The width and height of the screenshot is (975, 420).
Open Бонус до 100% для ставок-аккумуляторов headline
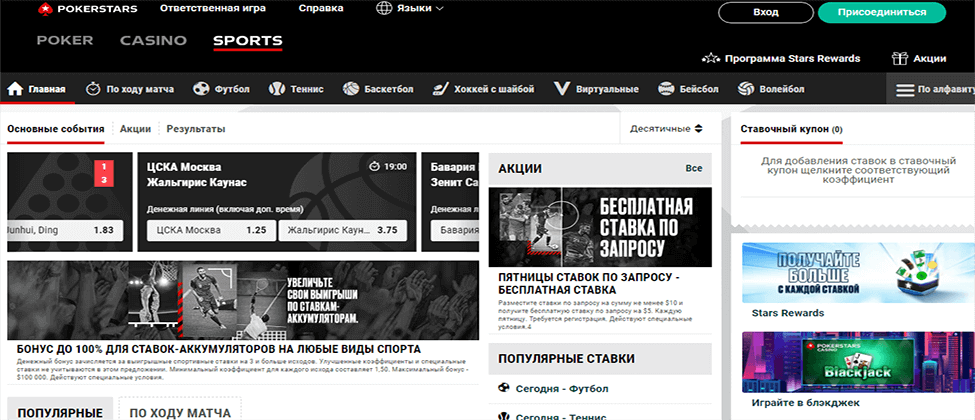[x=219, y=348]
